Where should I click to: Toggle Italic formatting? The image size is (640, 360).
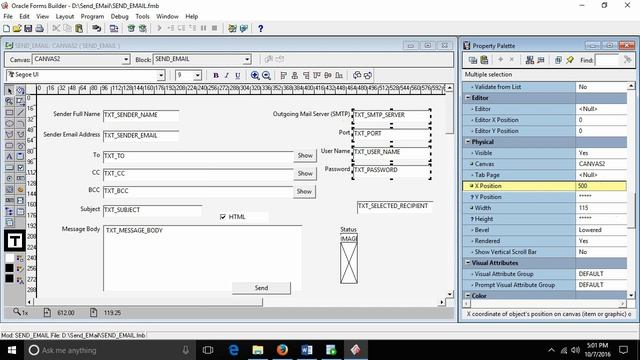[227, 76]
